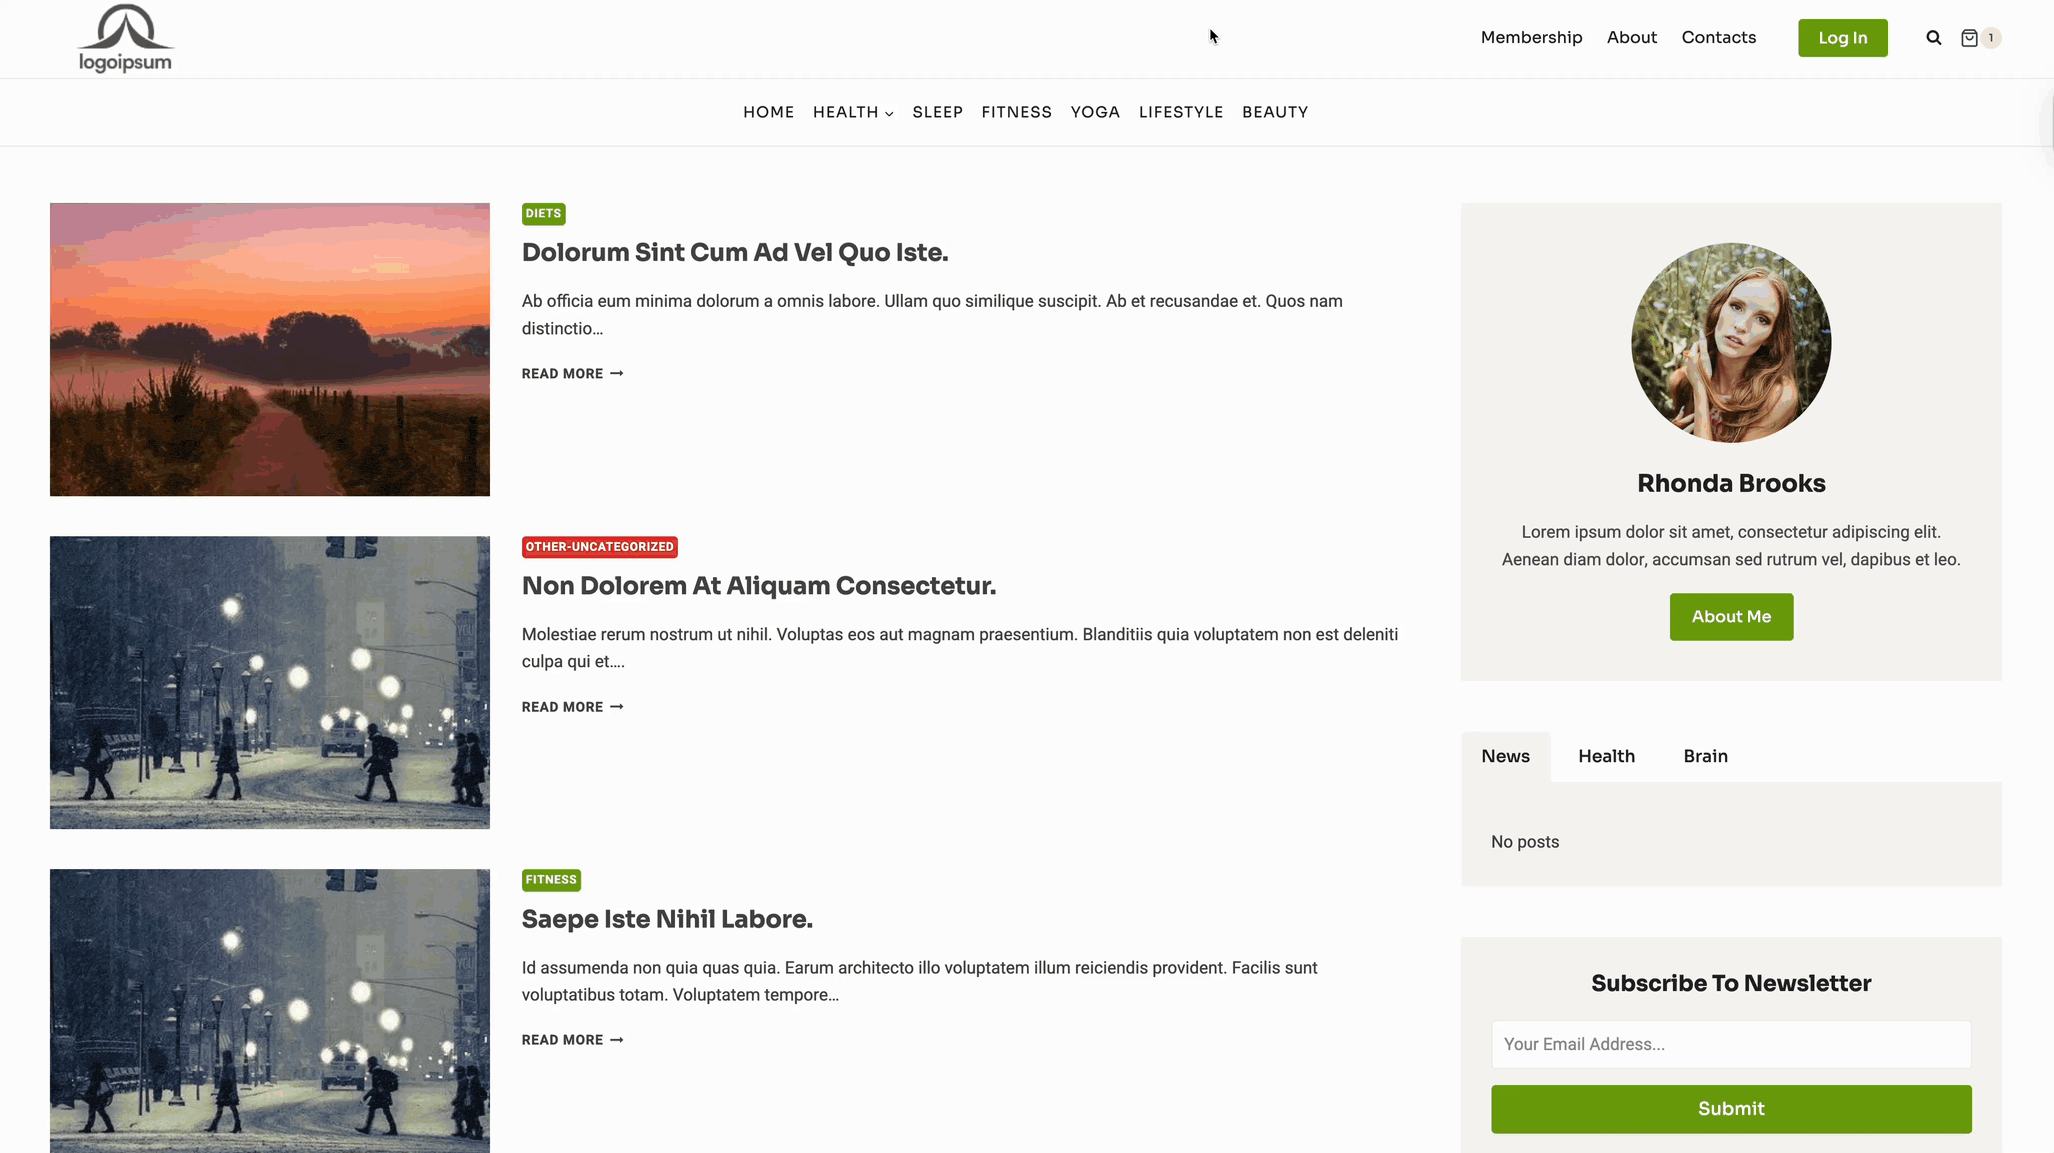The image size is (2054, 1153).
Task: Submit the newsletter form
Action: click(x=1730, y=1108)
